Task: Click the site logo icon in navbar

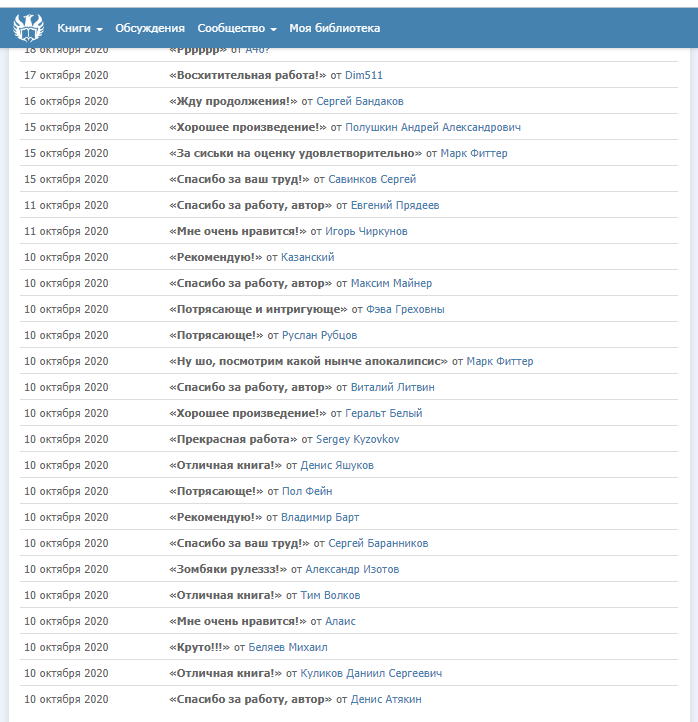Action: [x=28, y=27]
